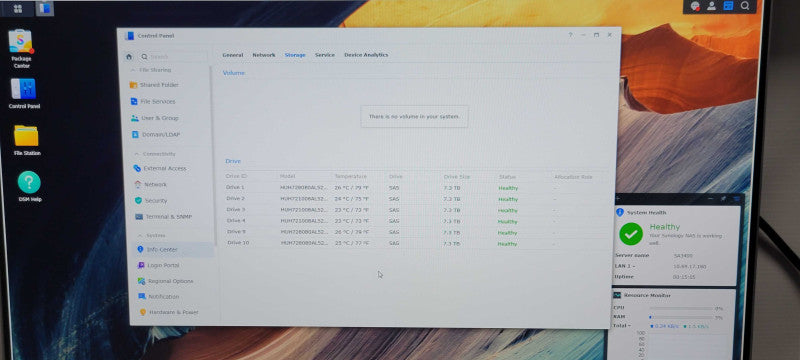Open the Device Analytics tab
This screenshot has height=360, width=800.
[x=366, y=55]
